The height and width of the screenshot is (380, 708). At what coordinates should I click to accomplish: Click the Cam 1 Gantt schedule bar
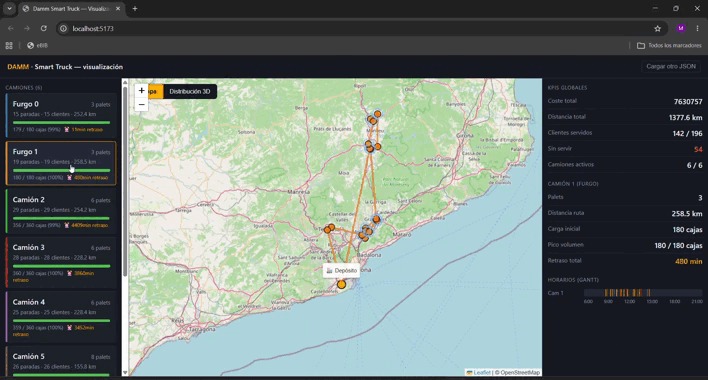click(643, 293)
